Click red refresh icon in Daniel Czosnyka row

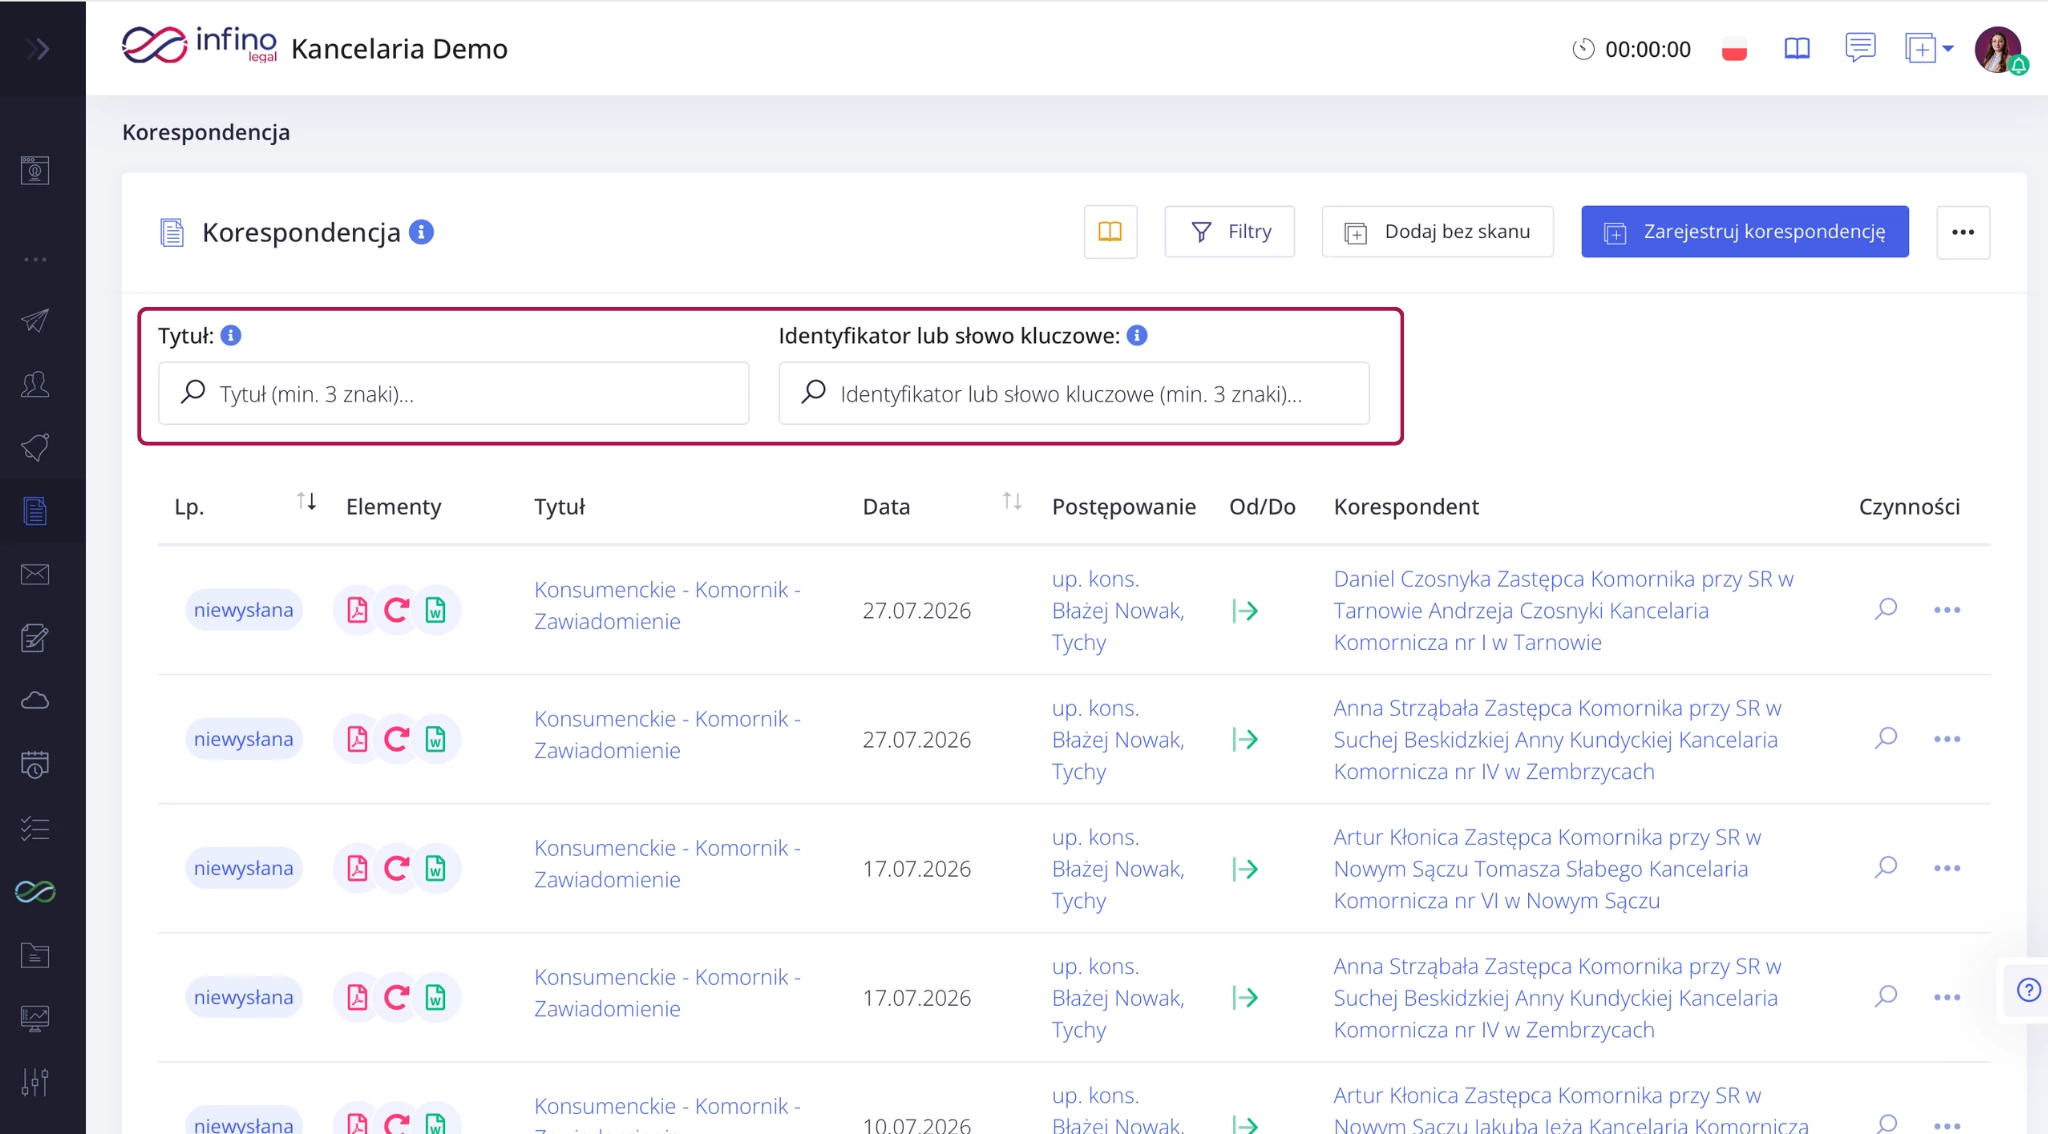(397, 610)
